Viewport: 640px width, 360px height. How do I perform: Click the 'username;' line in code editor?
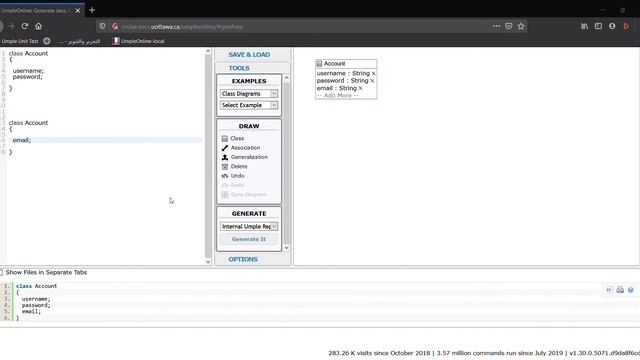[x=28, y=71]
